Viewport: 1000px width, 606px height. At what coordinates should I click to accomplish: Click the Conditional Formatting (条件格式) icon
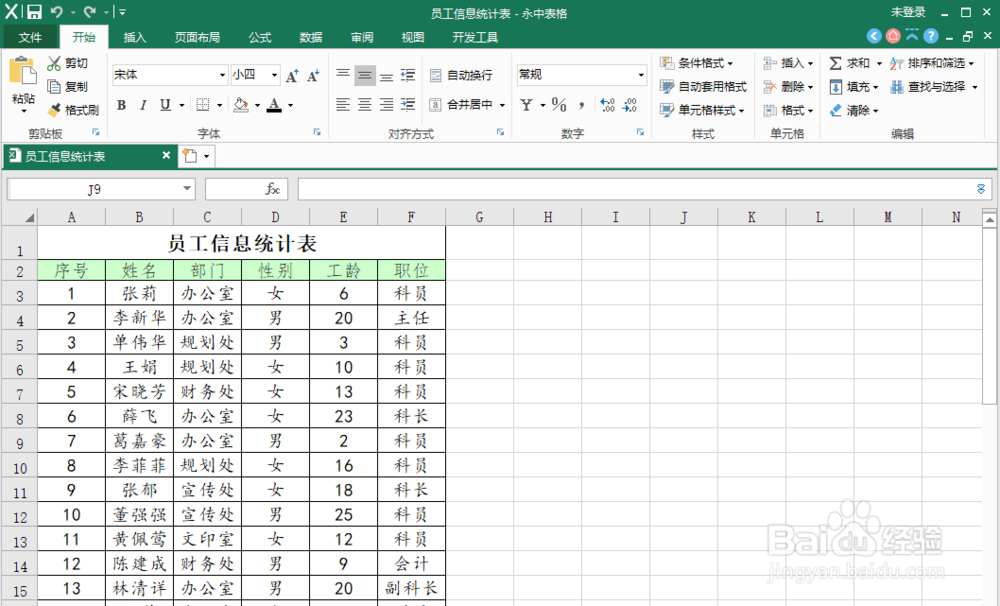(x=666, y=62)
